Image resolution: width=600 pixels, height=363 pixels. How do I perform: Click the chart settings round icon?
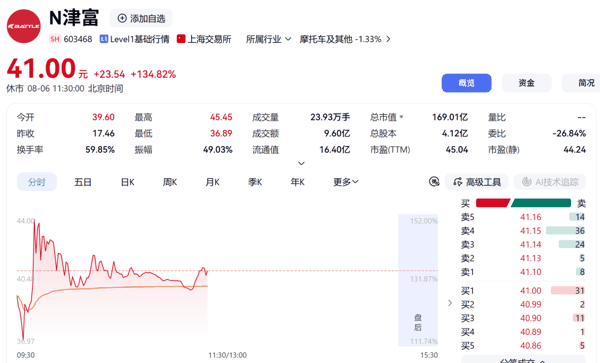[x=434, y=182]
